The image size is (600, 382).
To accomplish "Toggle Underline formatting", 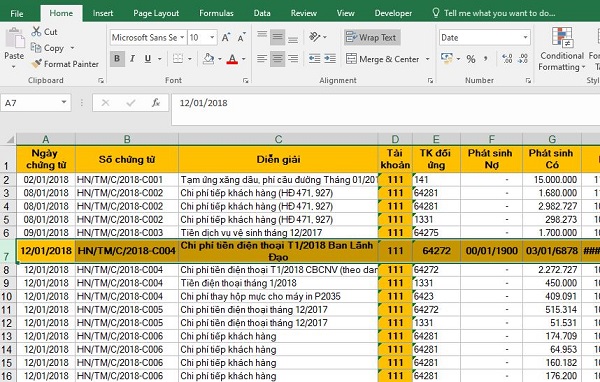I will [148, 59].
